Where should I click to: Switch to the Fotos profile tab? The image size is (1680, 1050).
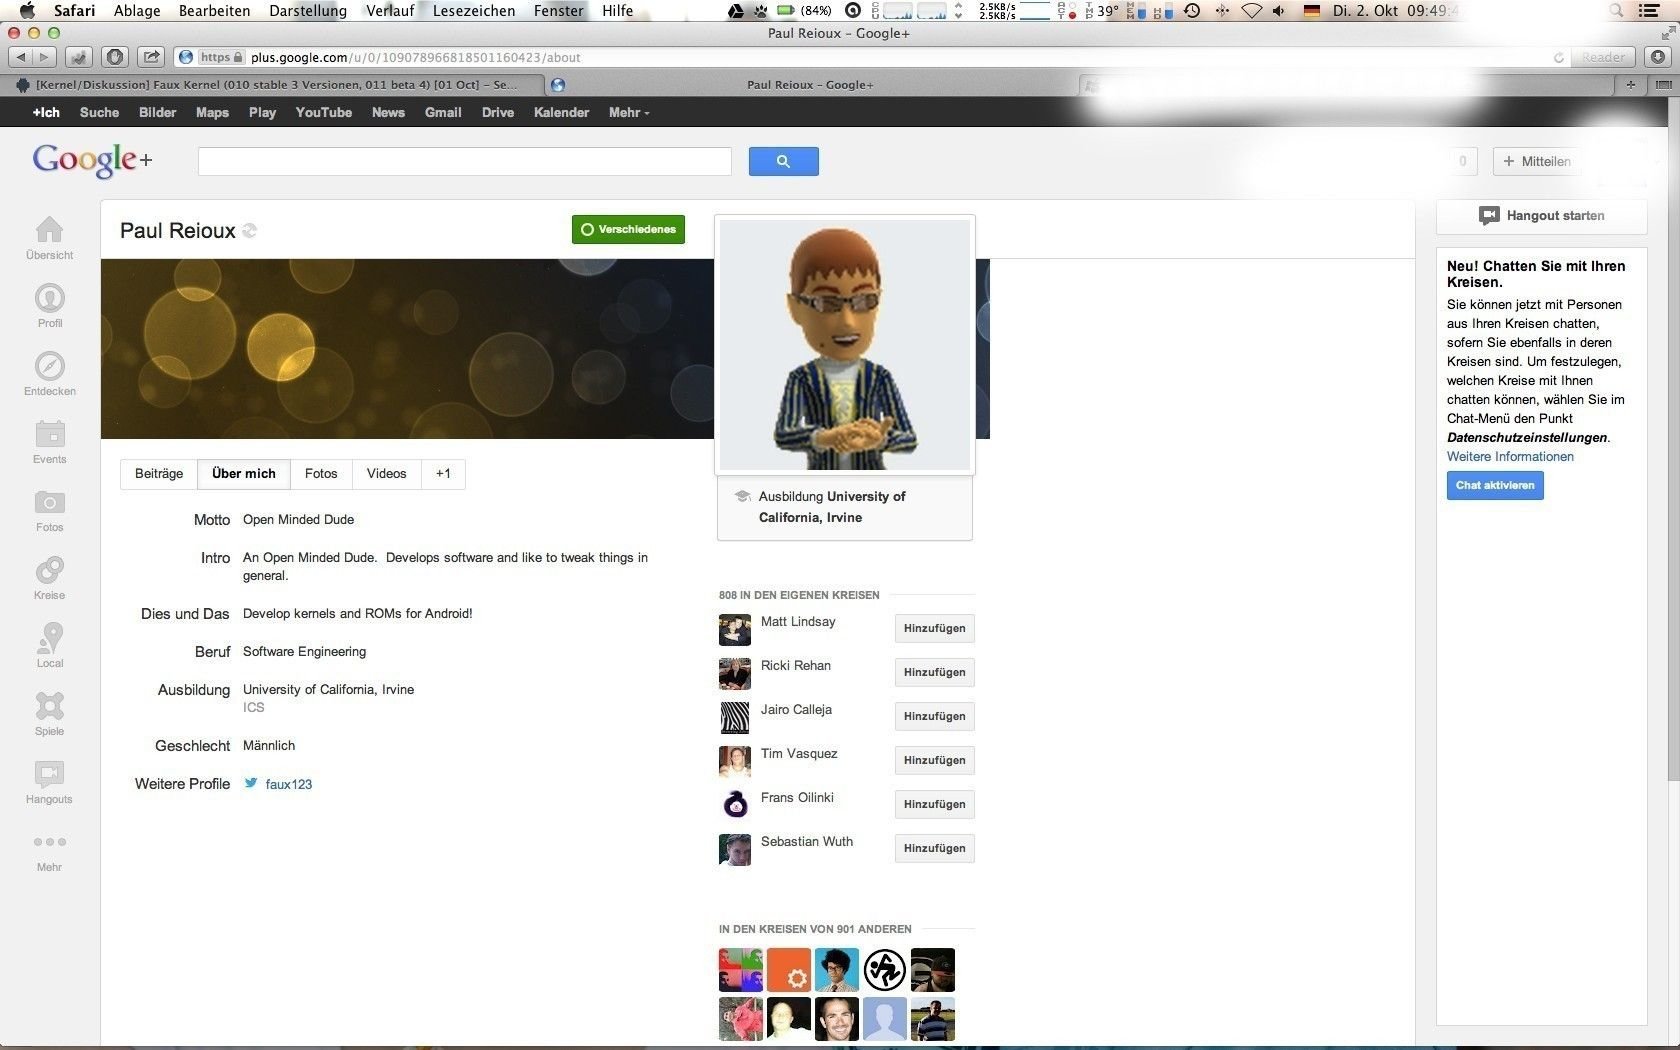[x=321, y=473]
